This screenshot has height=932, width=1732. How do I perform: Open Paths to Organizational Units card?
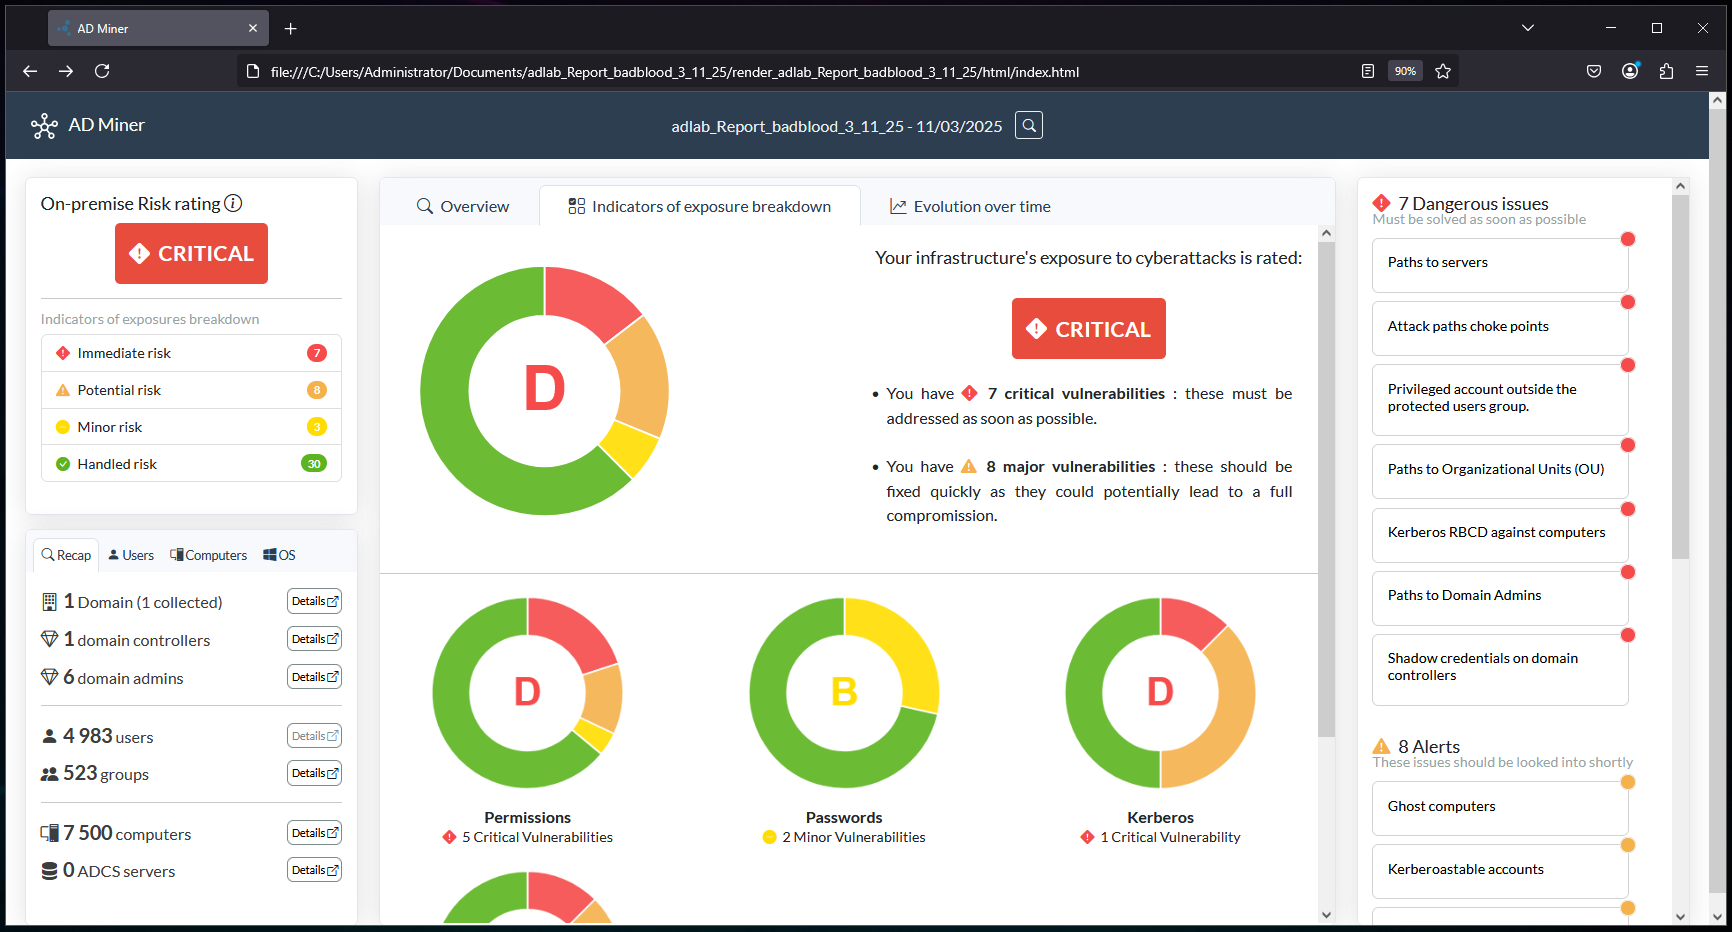1500,471
